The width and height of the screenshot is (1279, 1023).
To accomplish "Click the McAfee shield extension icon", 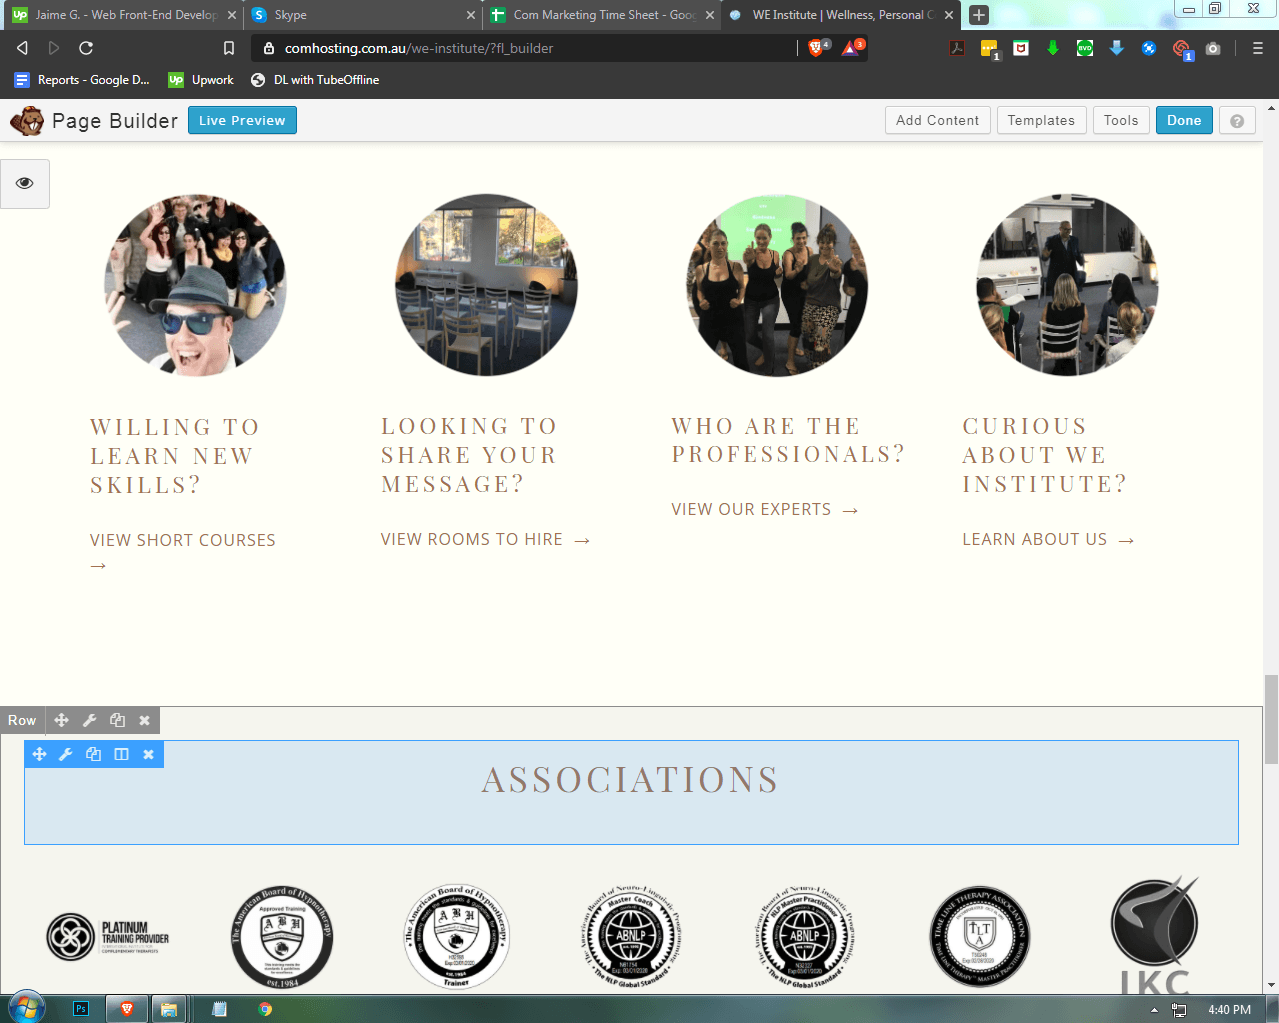I will (x=1021, y=48).
